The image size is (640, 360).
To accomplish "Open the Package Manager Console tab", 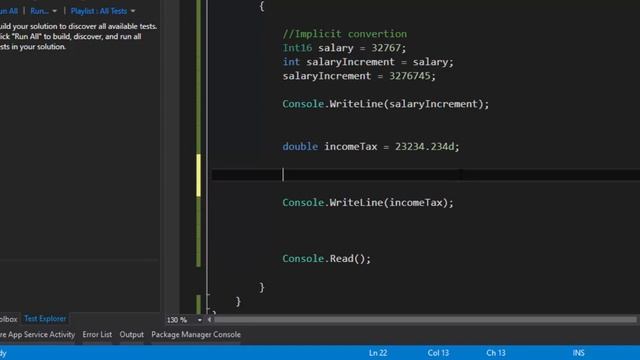I will pyautogui.click(x=196, y=335).
